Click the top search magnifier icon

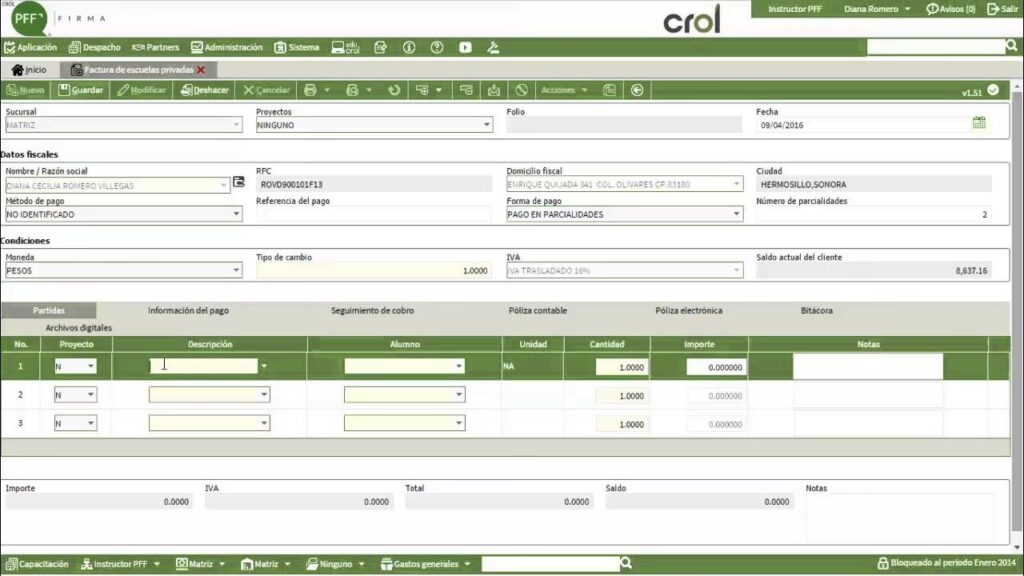tap(1011, 46)
